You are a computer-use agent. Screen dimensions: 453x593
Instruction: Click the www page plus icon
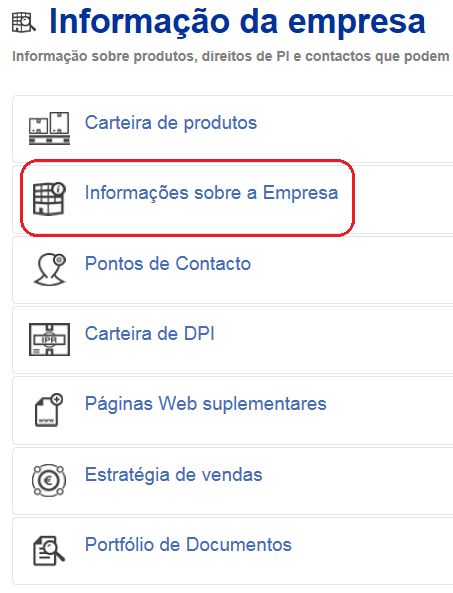pyautogui.click(x=49, y=410)
